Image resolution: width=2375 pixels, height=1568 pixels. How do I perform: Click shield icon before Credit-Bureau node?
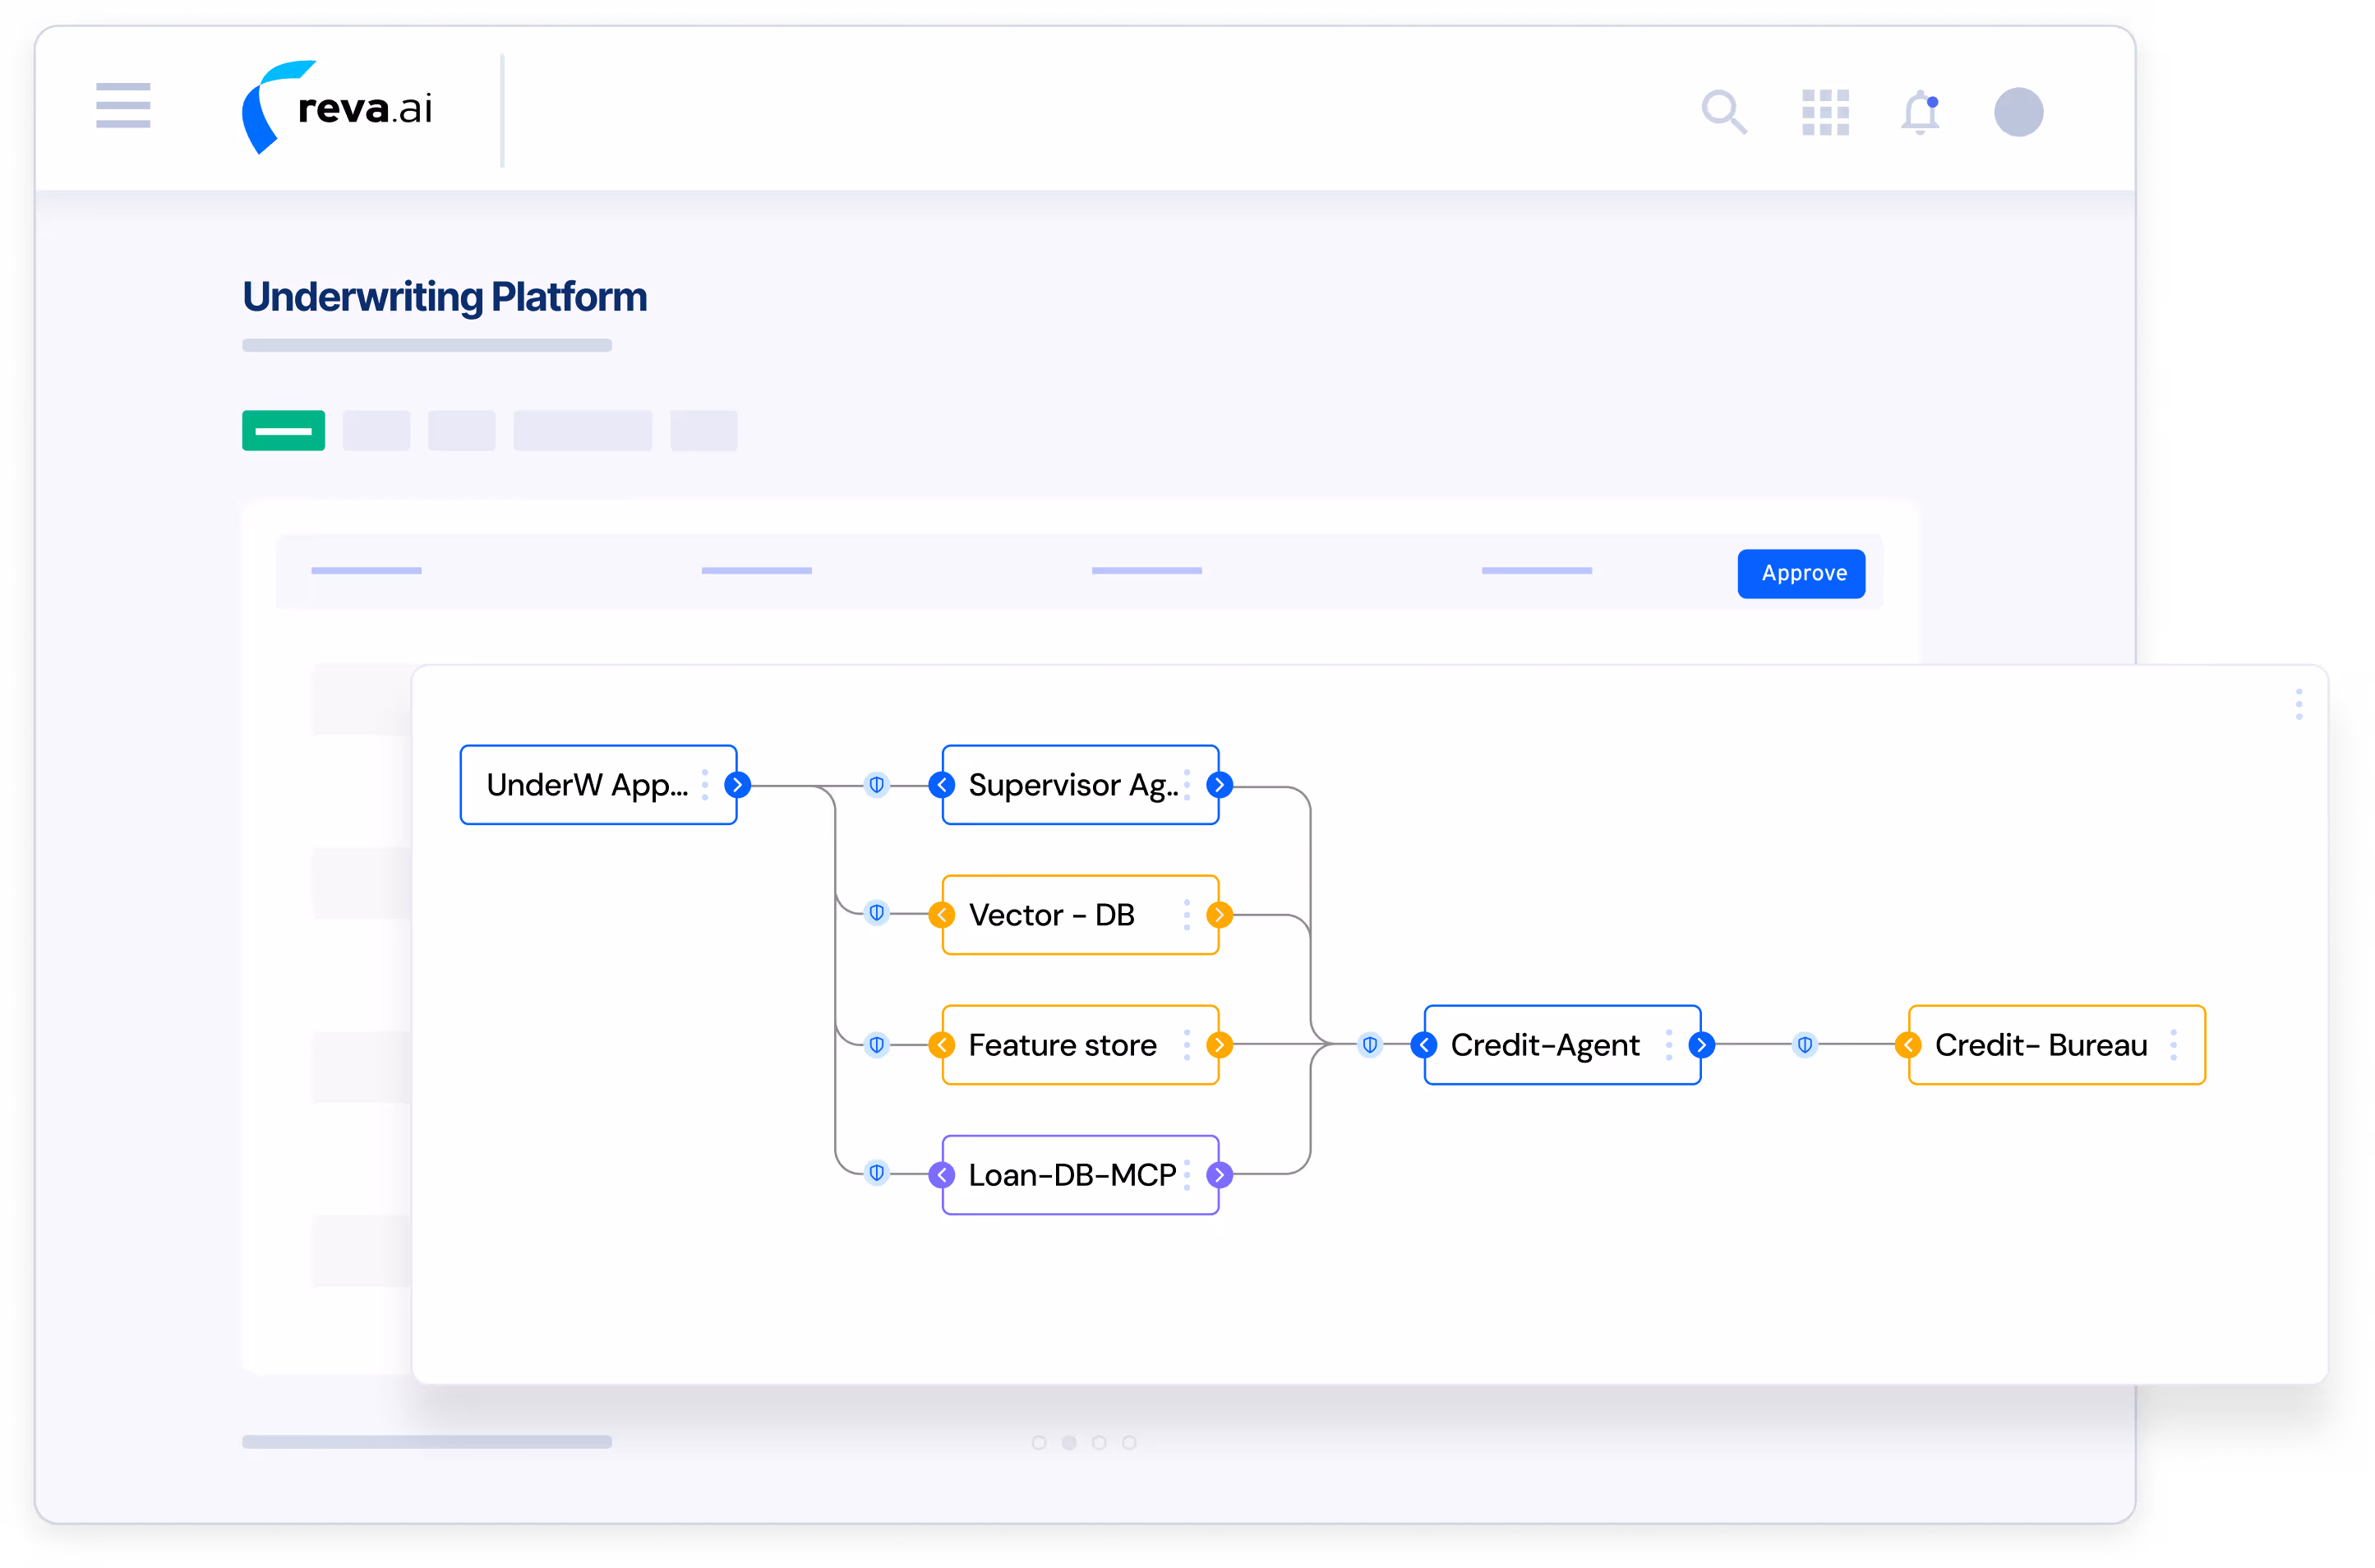tap(1805, 1045)
